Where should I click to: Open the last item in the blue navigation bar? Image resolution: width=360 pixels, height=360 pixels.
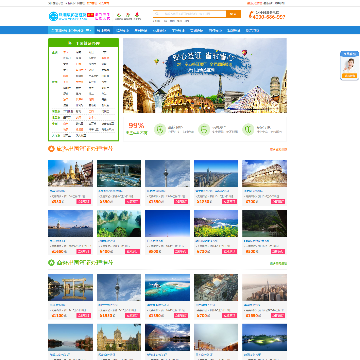click(252, 30)
